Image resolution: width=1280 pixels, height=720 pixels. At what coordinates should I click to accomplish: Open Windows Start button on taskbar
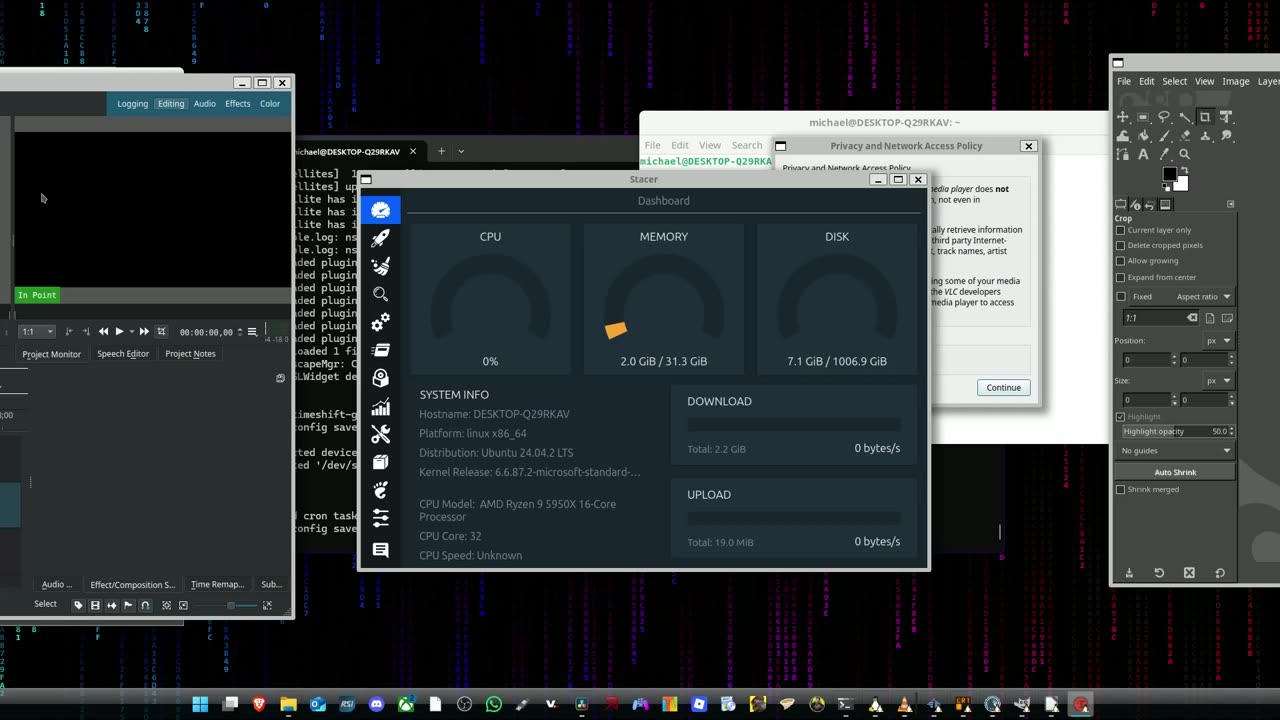199,704
